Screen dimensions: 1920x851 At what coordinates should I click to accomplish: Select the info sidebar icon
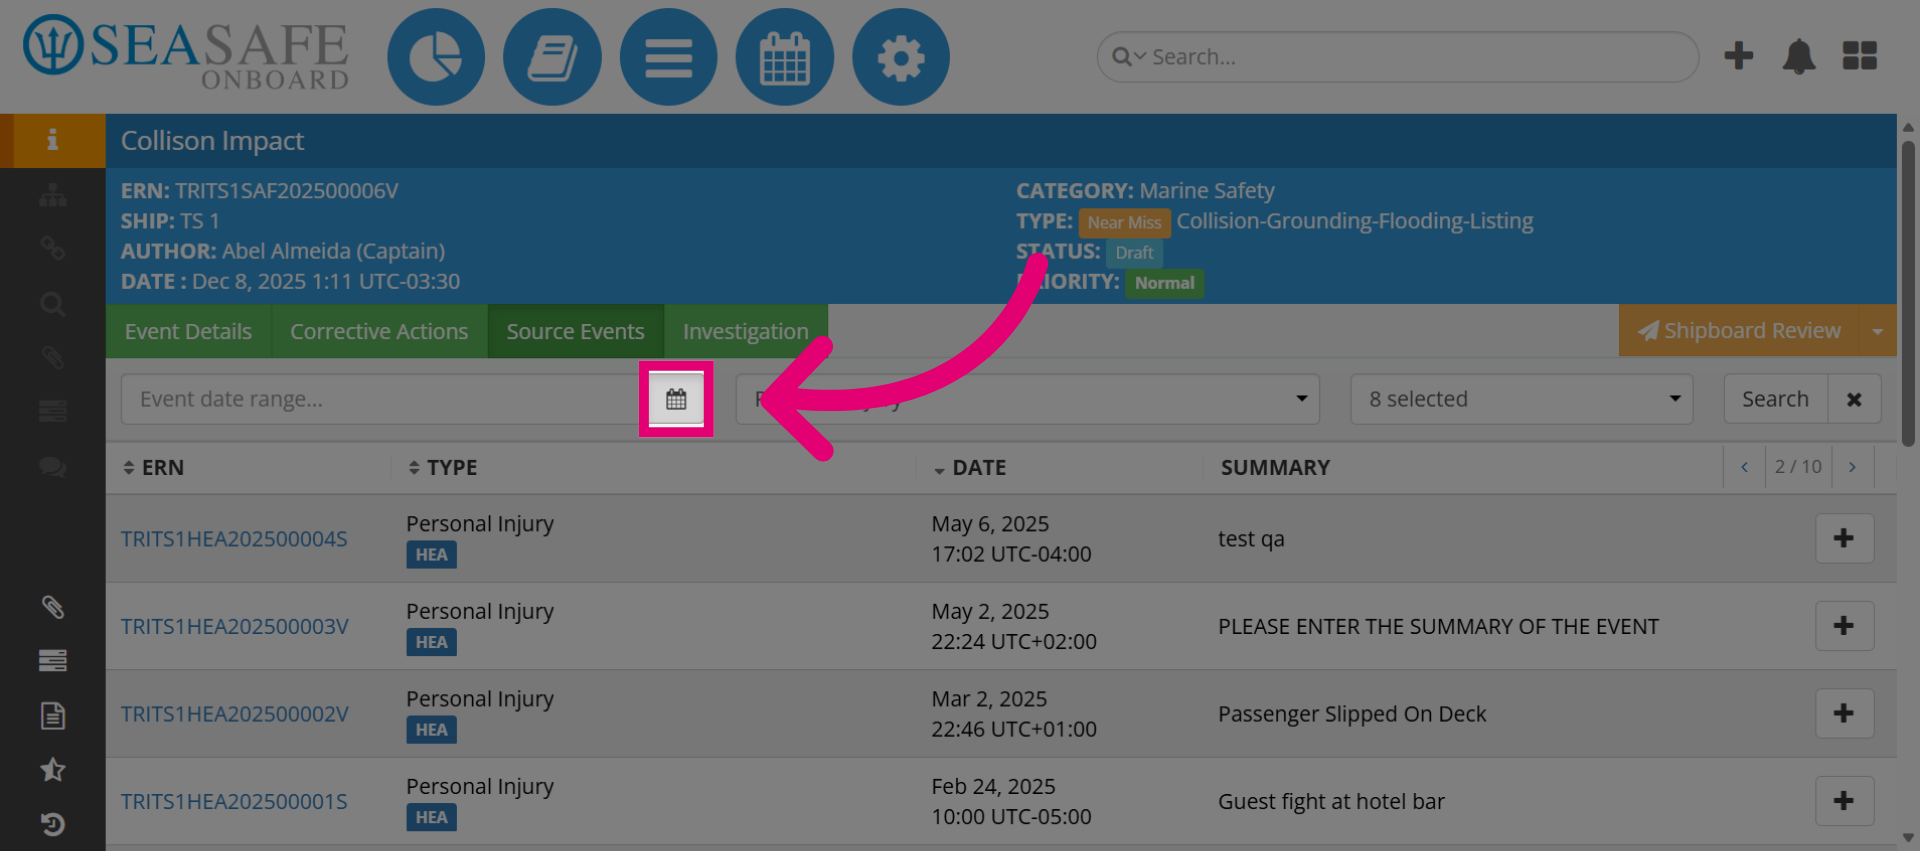click(52, 140)
